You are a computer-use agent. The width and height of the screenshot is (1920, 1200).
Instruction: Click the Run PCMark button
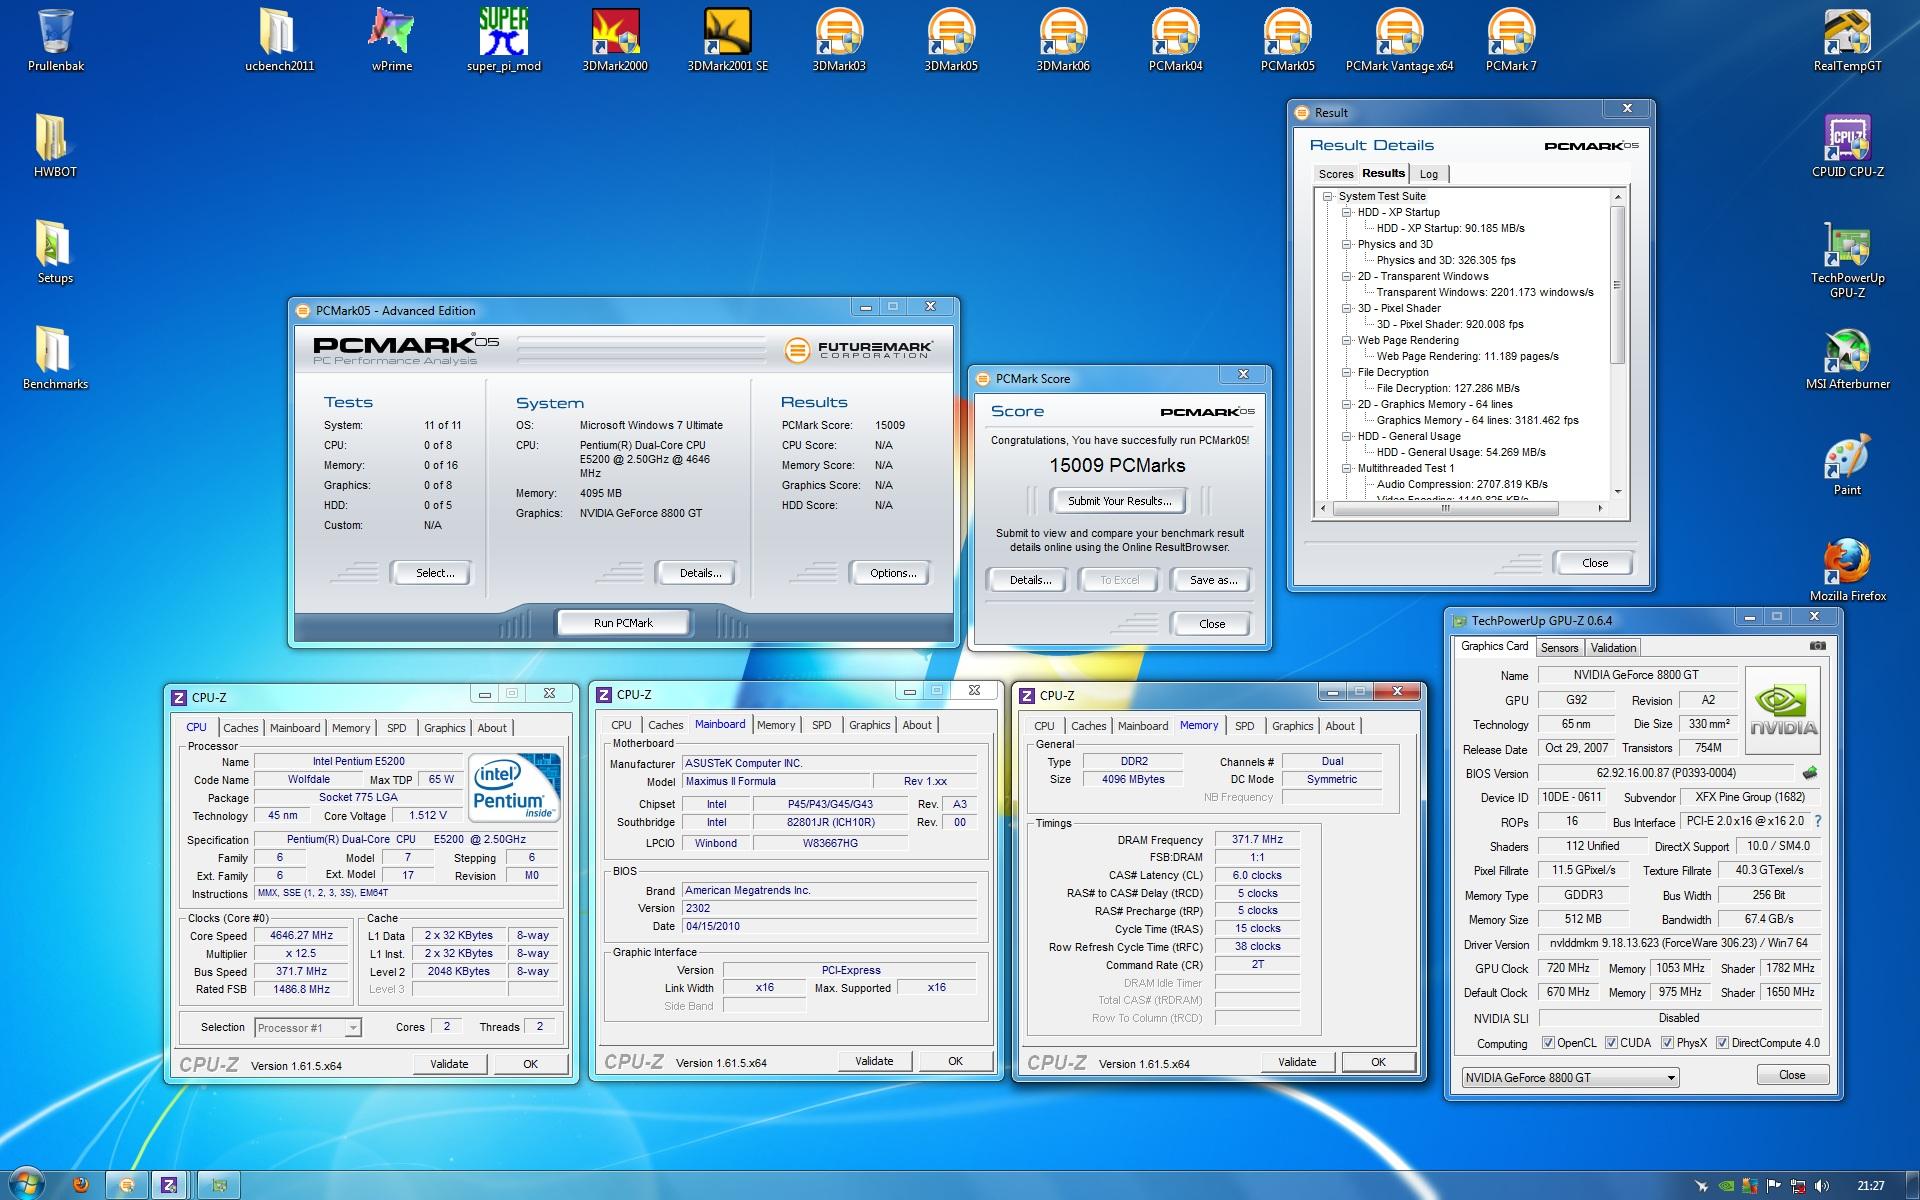623,623
